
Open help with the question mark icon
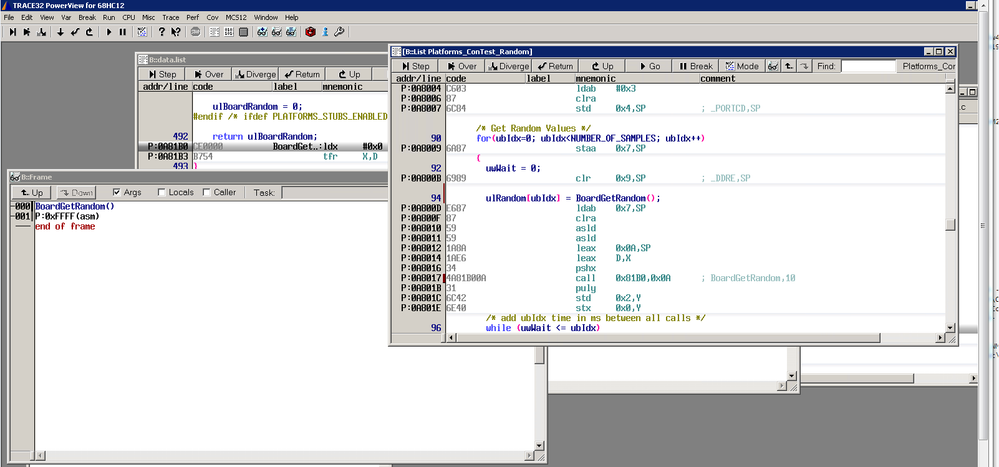(x=162, y=32)
